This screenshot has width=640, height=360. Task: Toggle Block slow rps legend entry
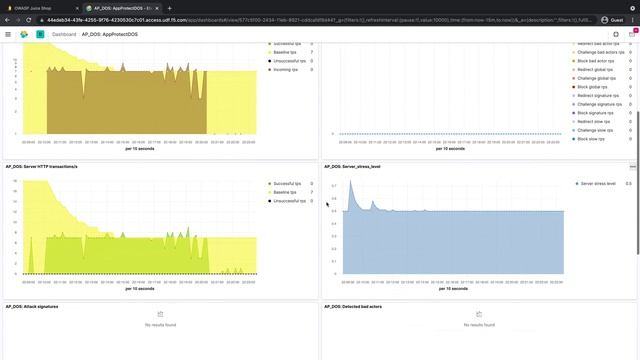coord(591,139)
